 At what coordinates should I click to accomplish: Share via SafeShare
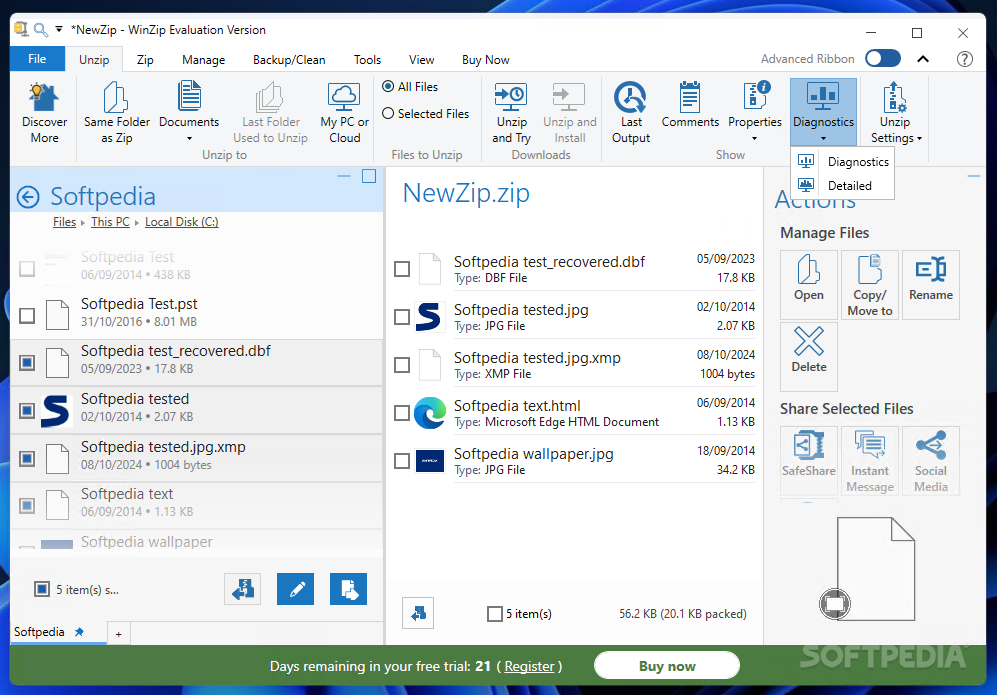[809, 460]
